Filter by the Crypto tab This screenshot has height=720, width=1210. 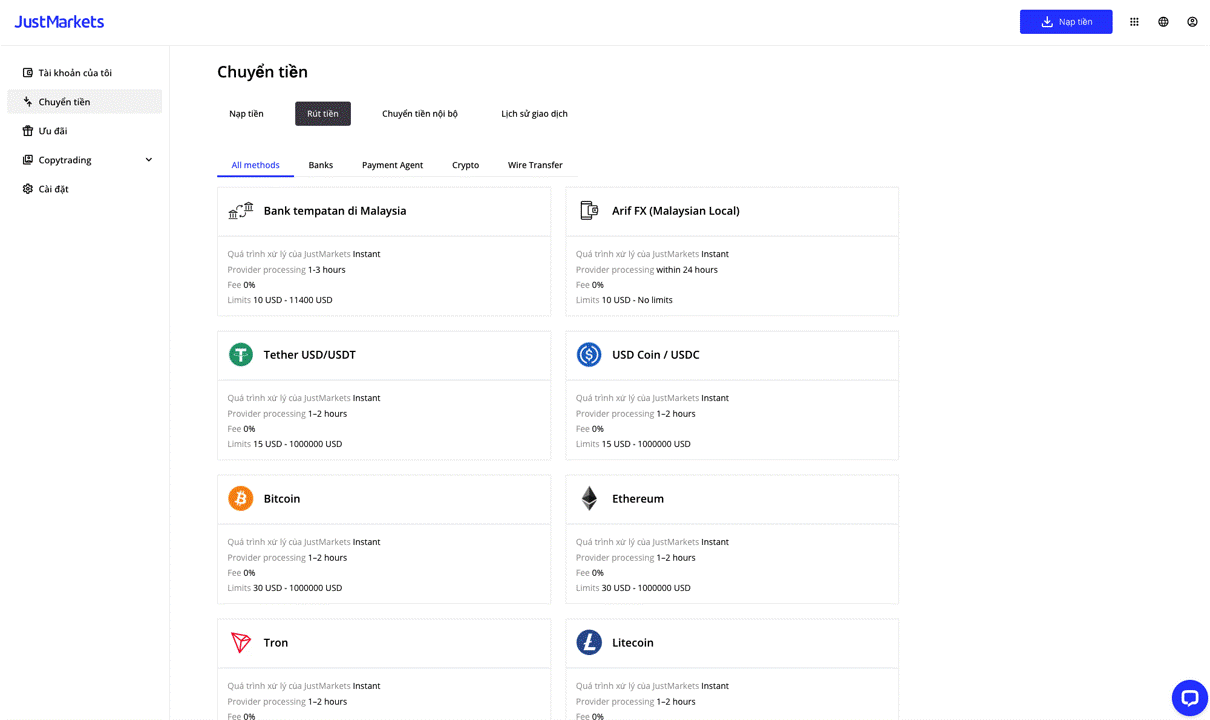coord(465,165)
